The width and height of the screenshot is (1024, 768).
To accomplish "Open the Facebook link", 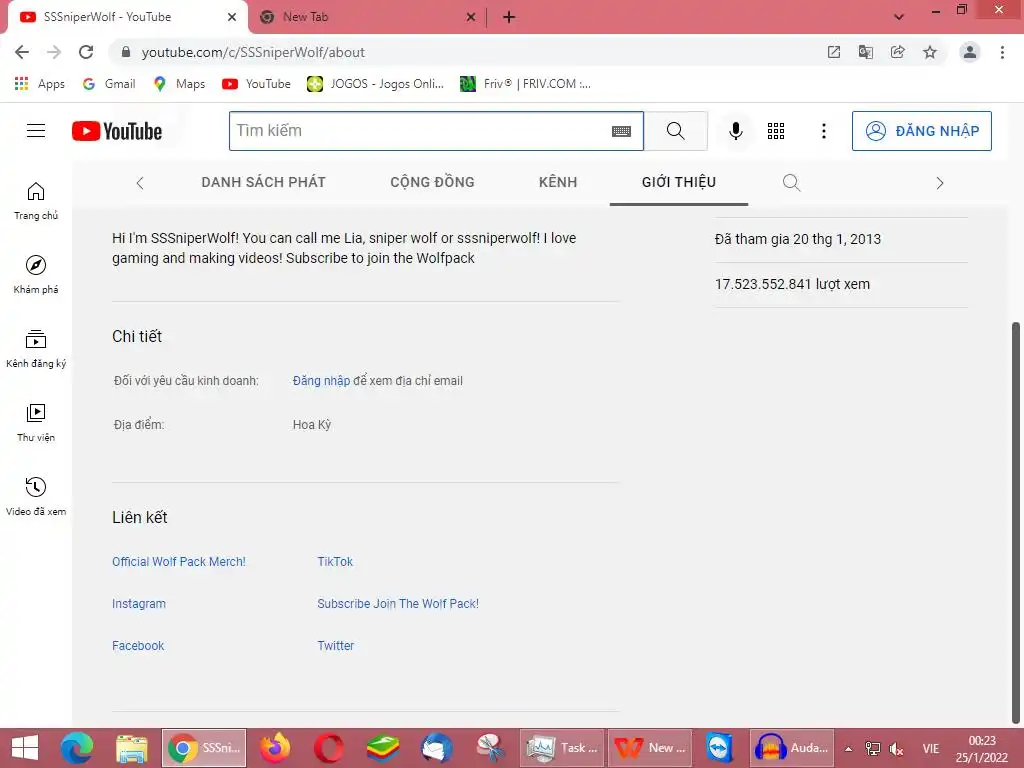I will point(138,645).
